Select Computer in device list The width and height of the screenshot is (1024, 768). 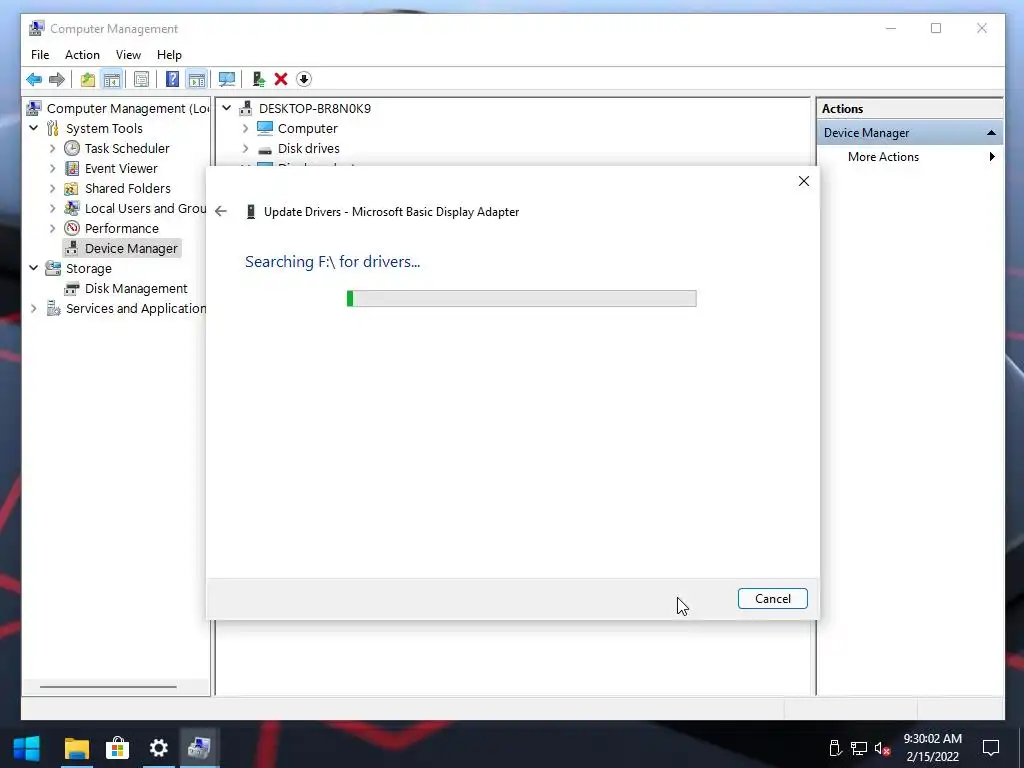click(308, 129)
